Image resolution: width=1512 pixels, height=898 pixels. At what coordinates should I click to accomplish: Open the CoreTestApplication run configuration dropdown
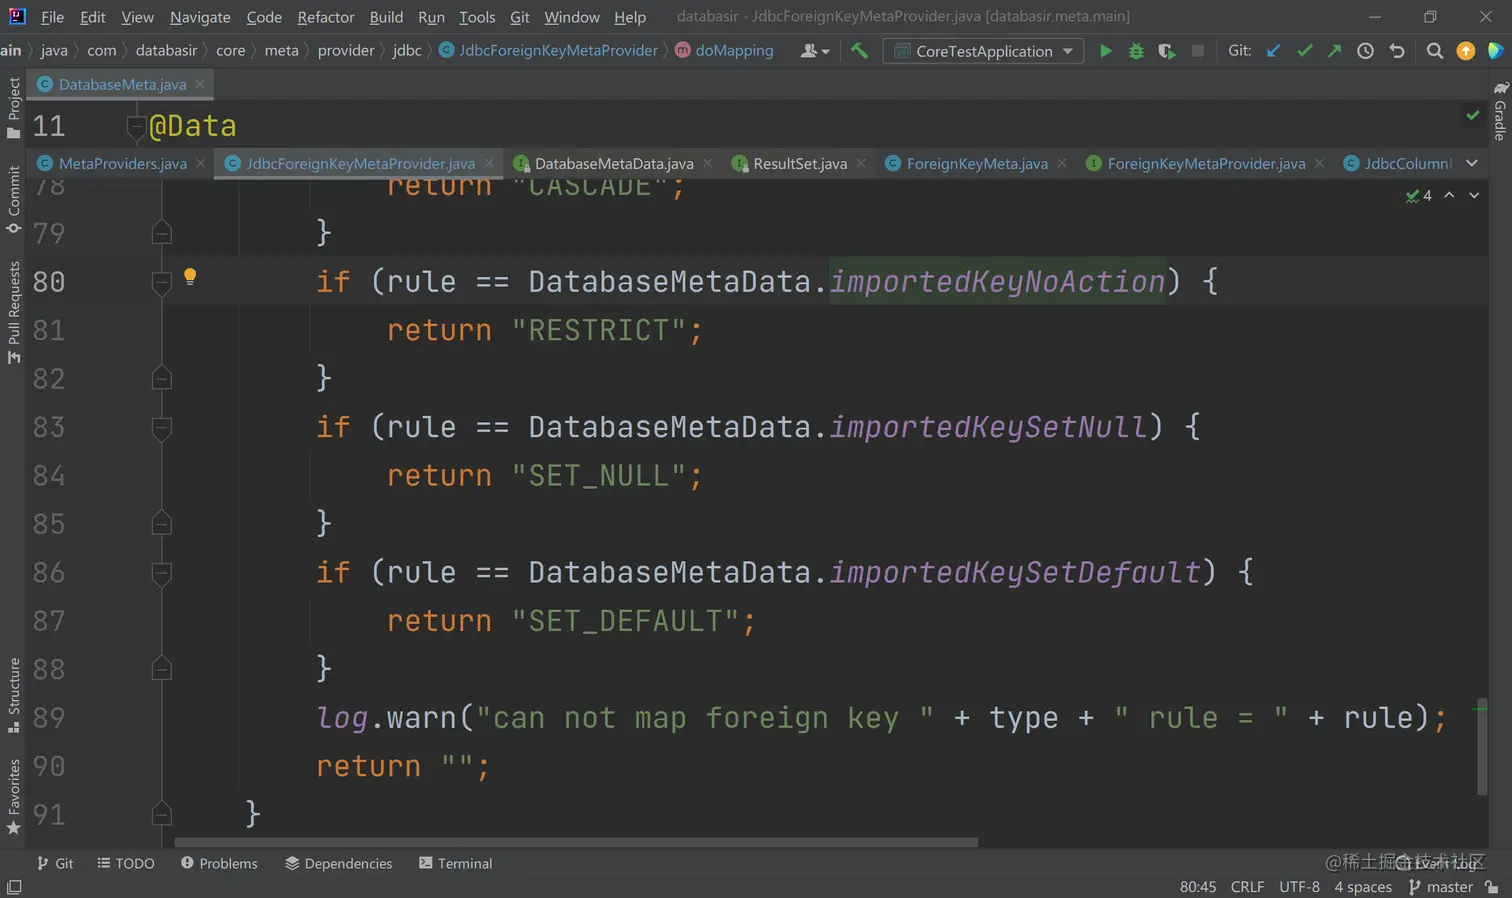(x=983, y=51)
